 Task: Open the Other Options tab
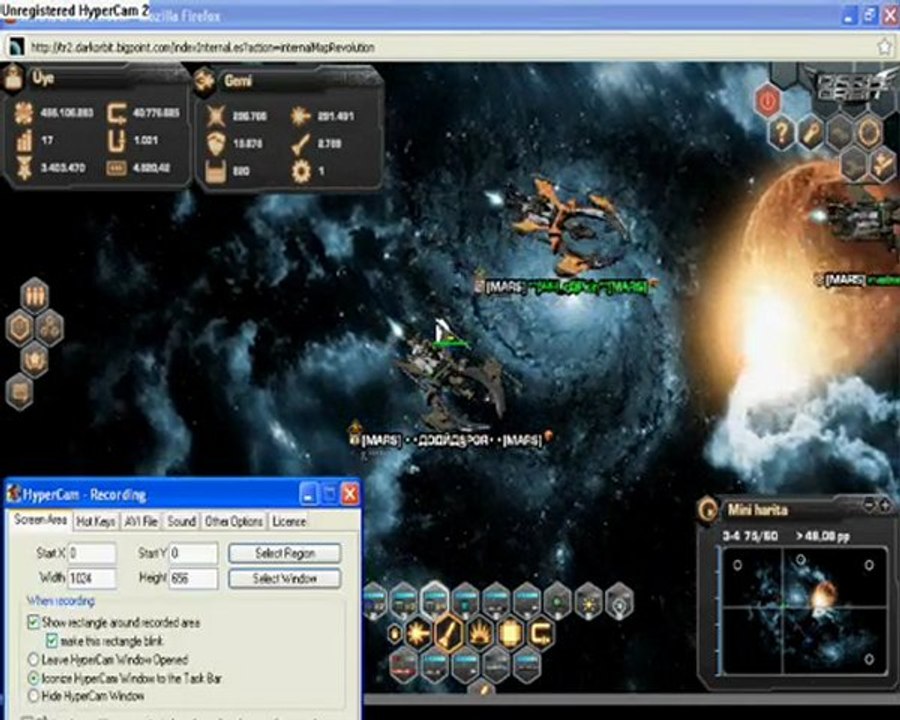pos(234,521)
